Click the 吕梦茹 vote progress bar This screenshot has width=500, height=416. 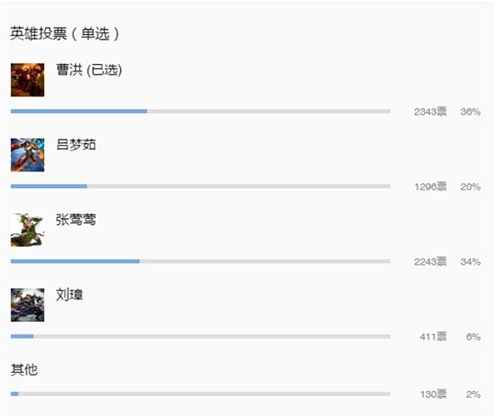(x=201, y=186)
